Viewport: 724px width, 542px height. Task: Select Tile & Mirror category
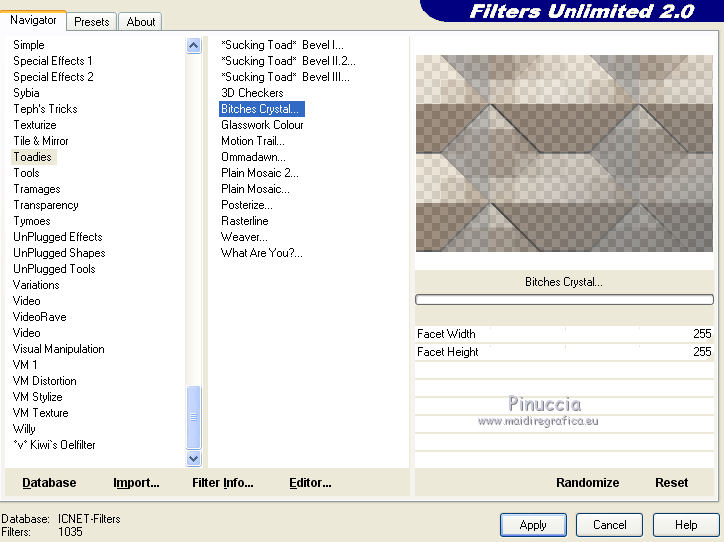pos(41,141)
